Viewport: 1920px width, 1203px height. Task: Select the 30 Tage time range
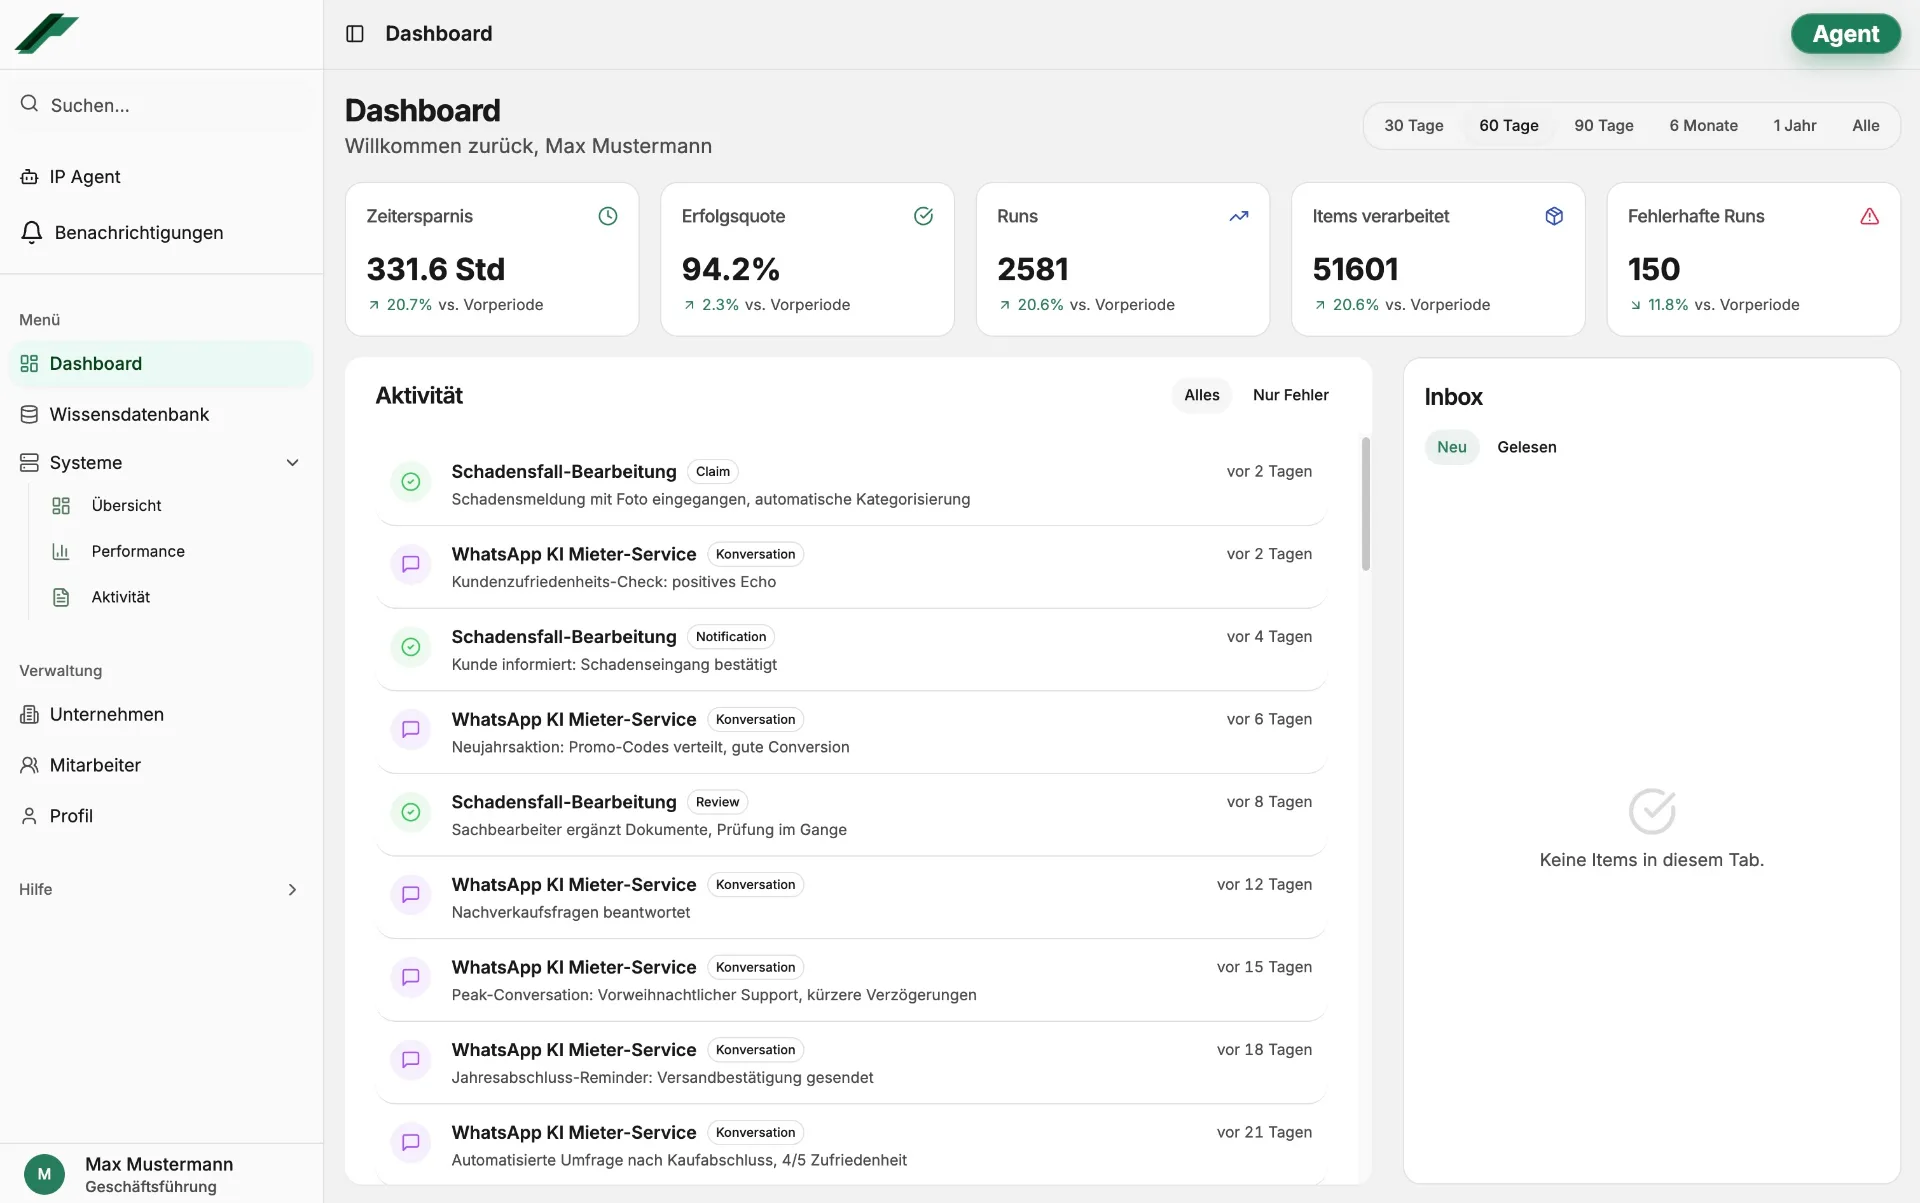coord(1413,126)
